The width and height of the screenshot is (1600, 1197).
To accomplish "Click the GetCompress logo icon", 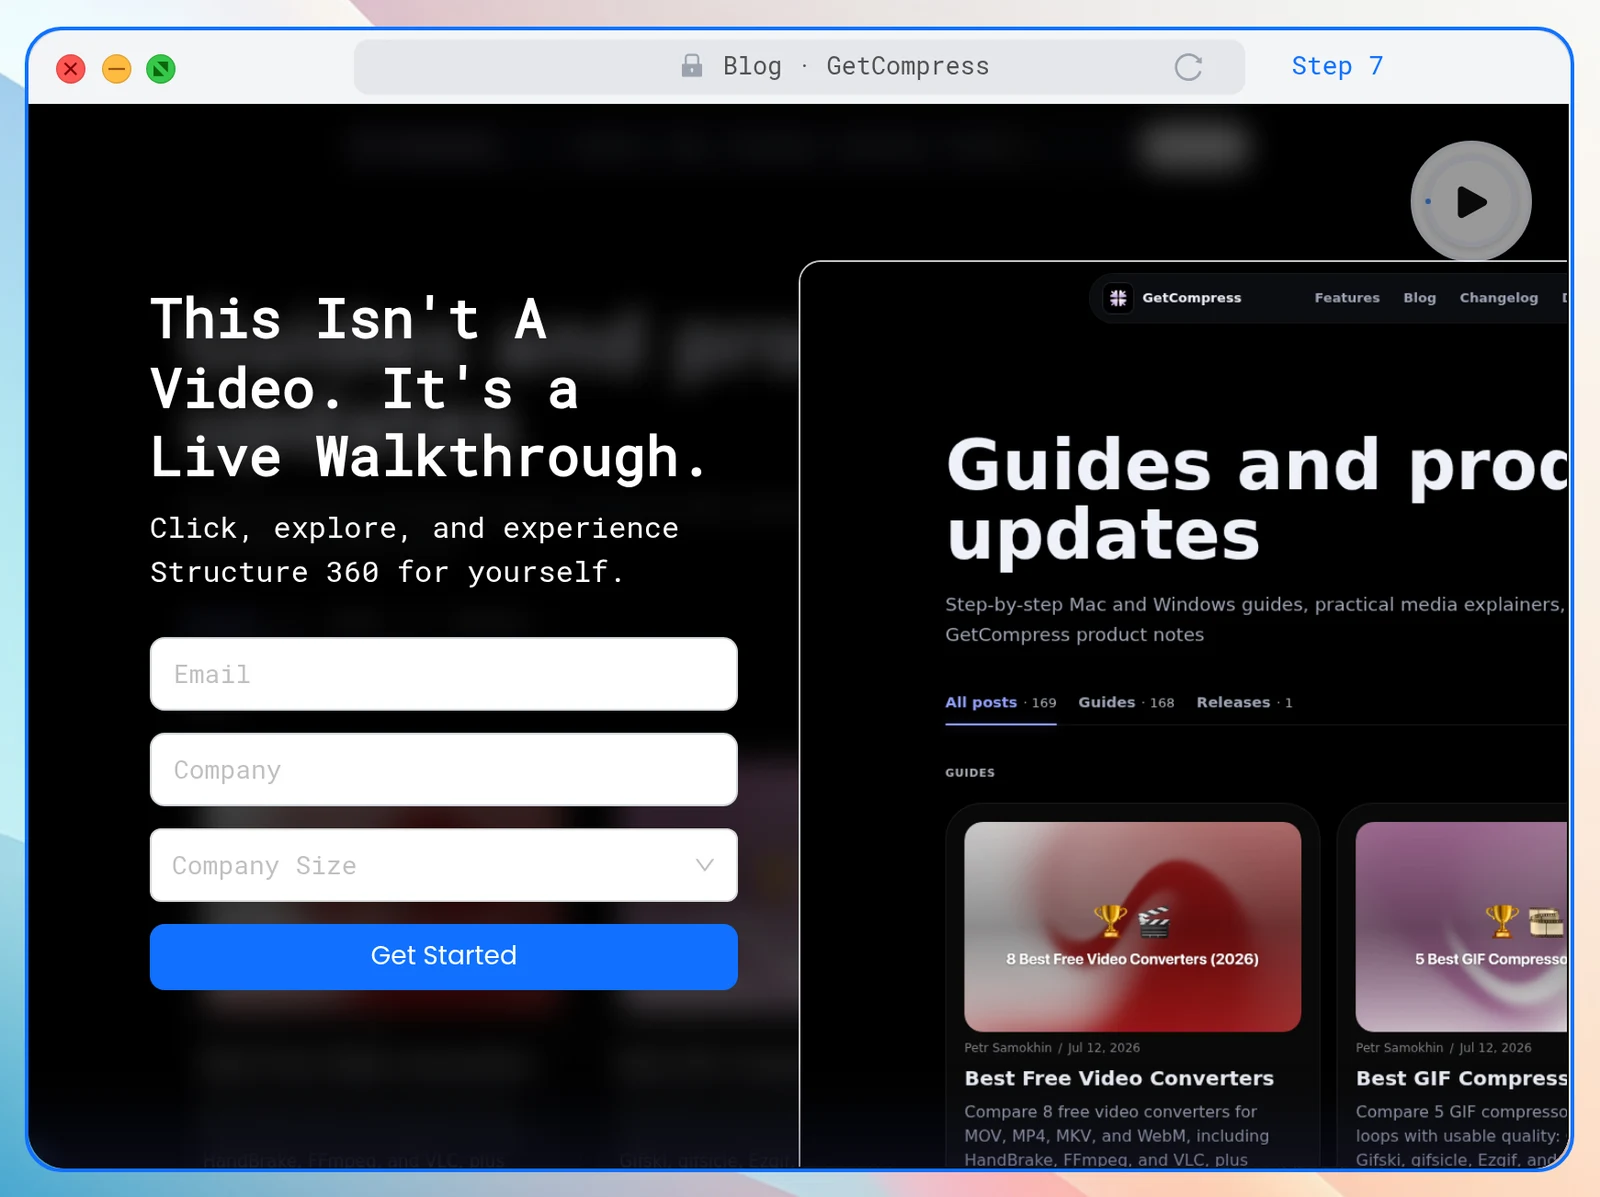I will pos(1118,298).
